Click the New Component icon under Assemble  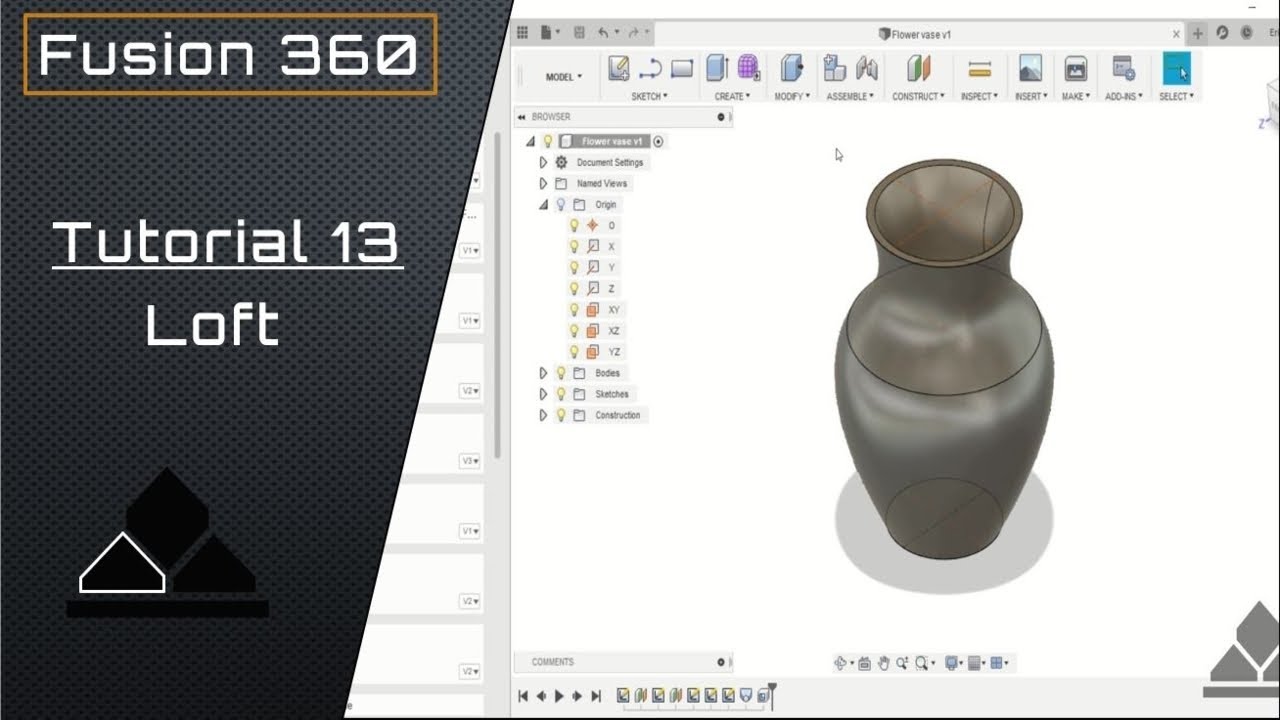coord(835,68)
